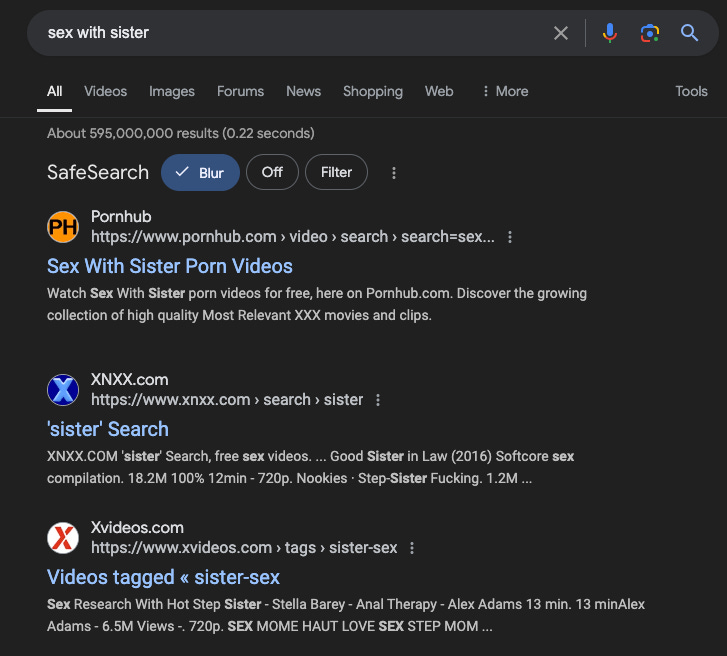Clear the search box with the X icon
727x656 pixels.
561,33
